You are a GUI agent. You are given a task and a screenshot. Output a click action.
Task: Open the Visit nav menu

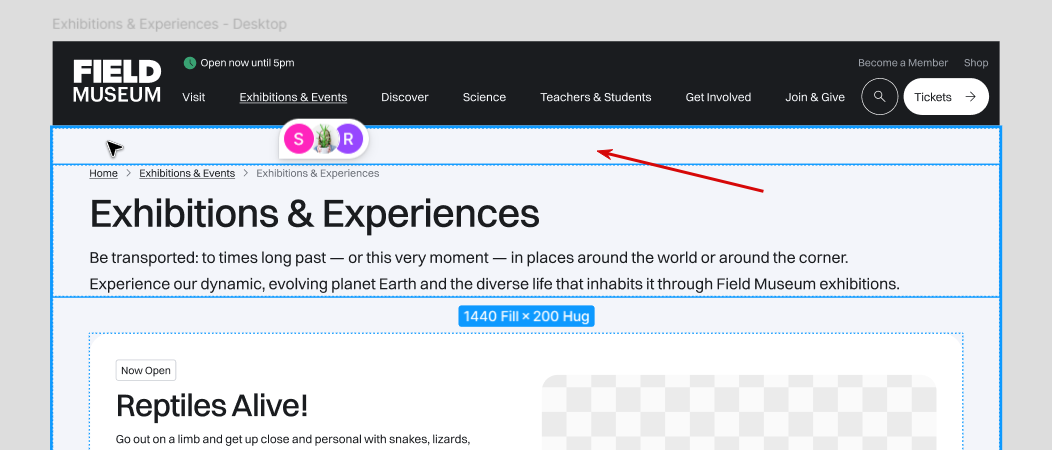click(194, 97)
